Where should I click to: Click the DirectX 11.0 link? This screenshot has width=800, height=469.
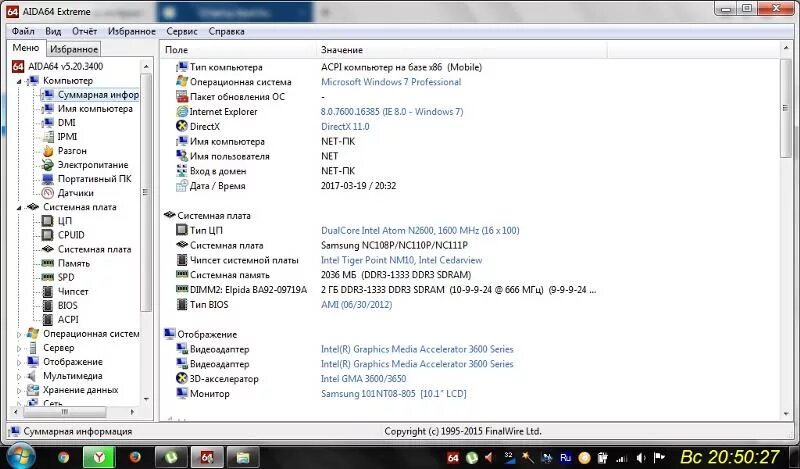tap(345, 127)
